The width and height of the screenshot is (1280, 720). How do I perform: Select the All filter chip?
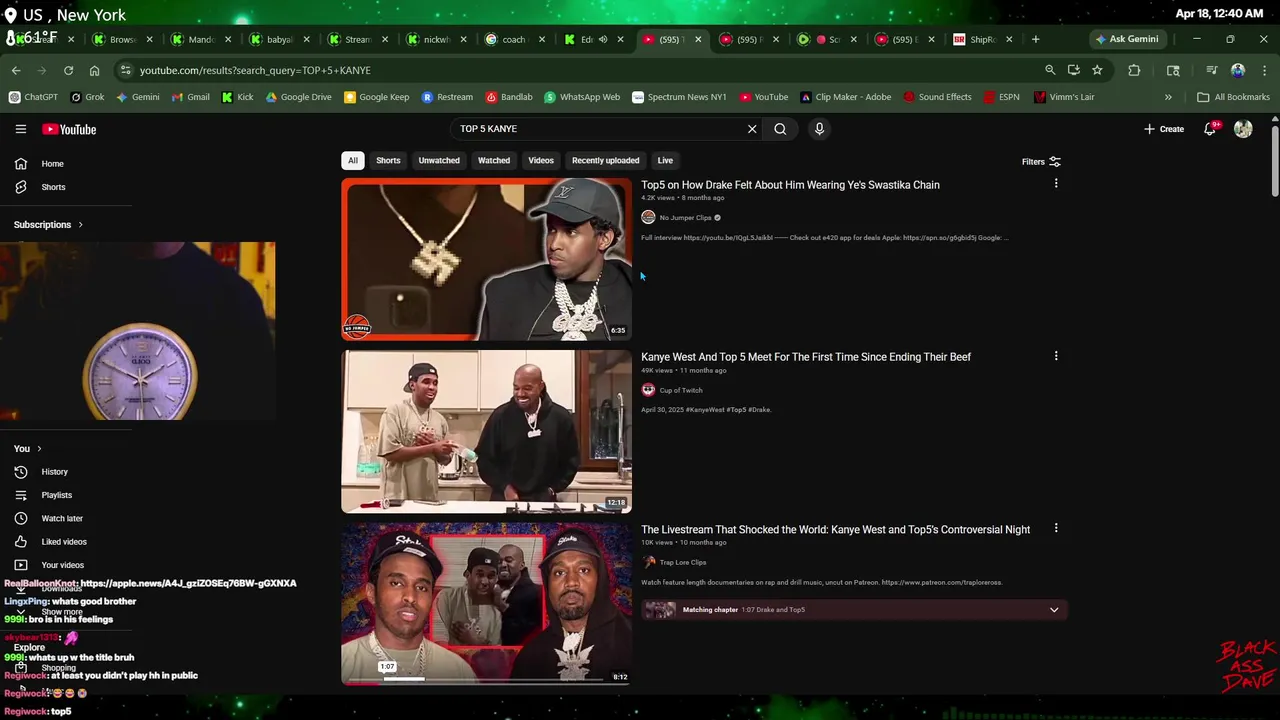click(352, 161)
